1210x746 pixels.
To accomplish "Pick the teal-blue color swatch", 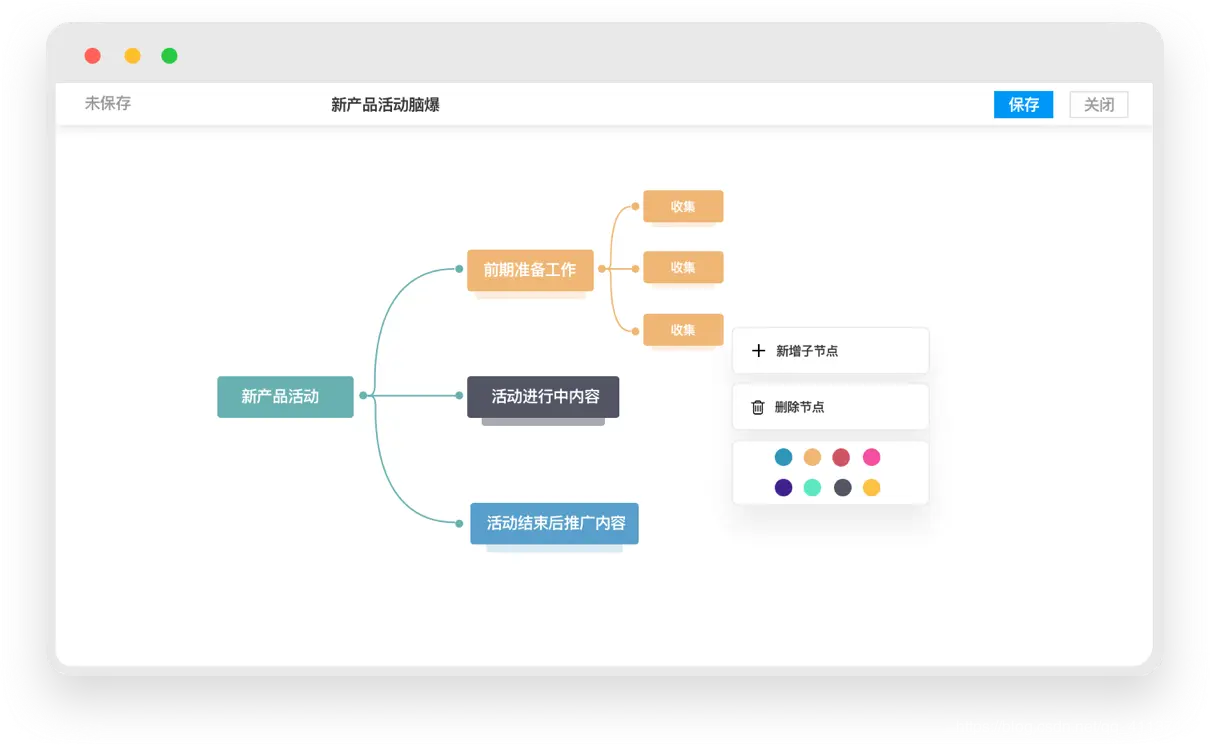I will [x=783, y=457].
